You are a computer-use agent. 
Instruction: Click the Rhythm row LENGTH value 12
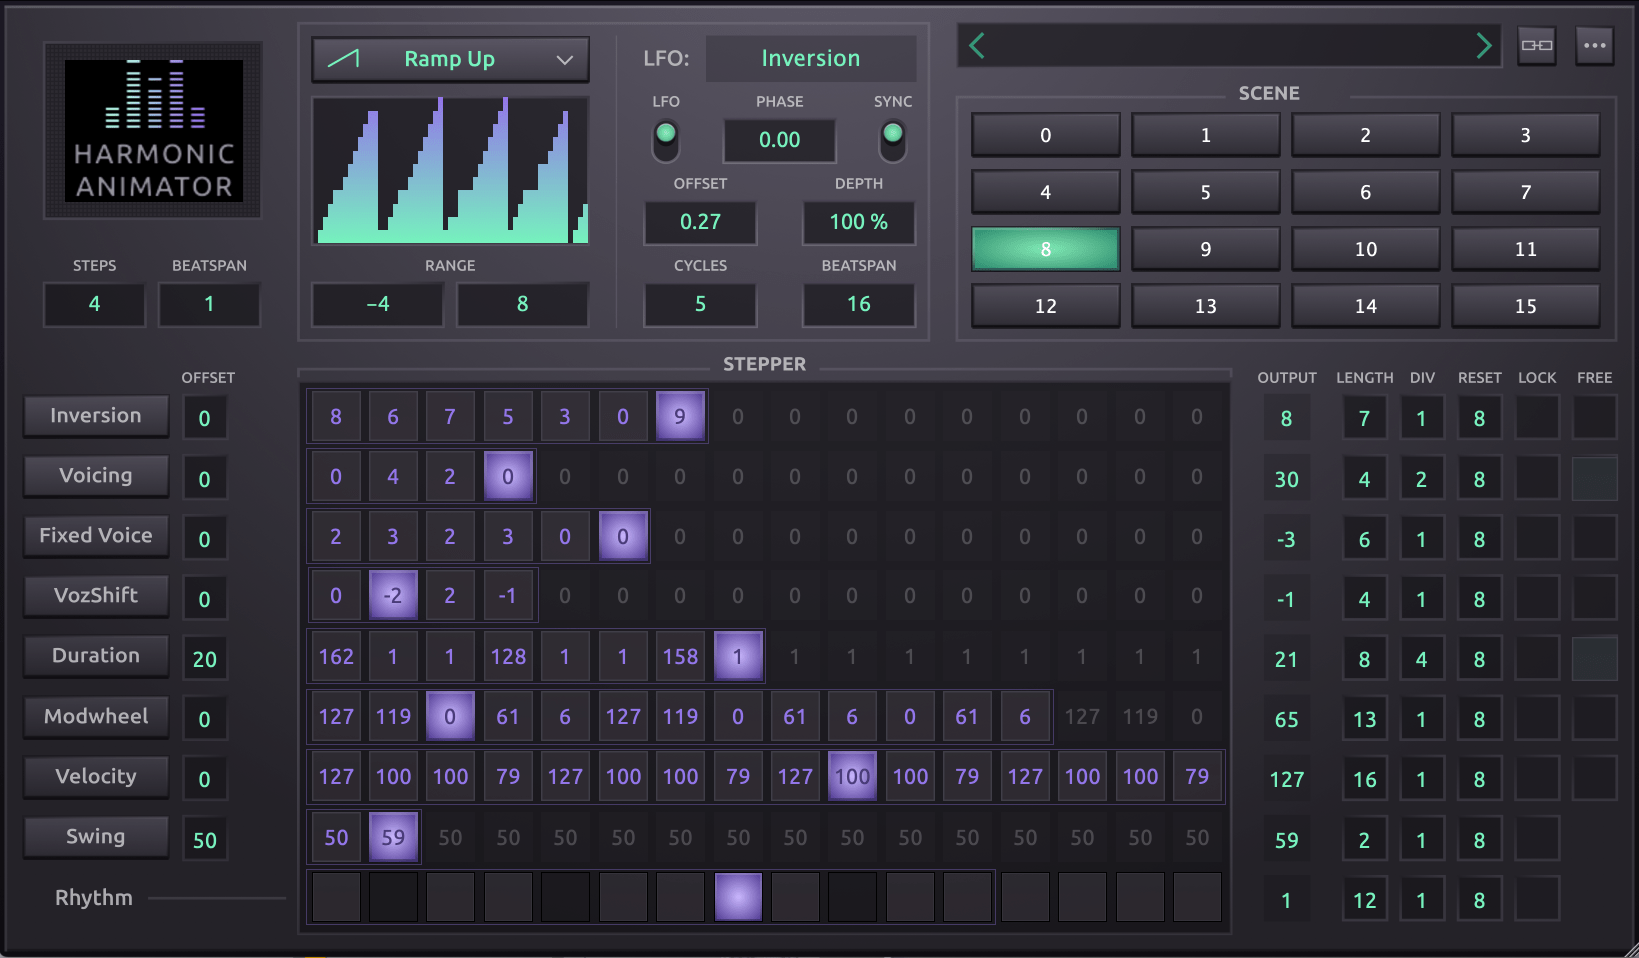pos(1364,901)
